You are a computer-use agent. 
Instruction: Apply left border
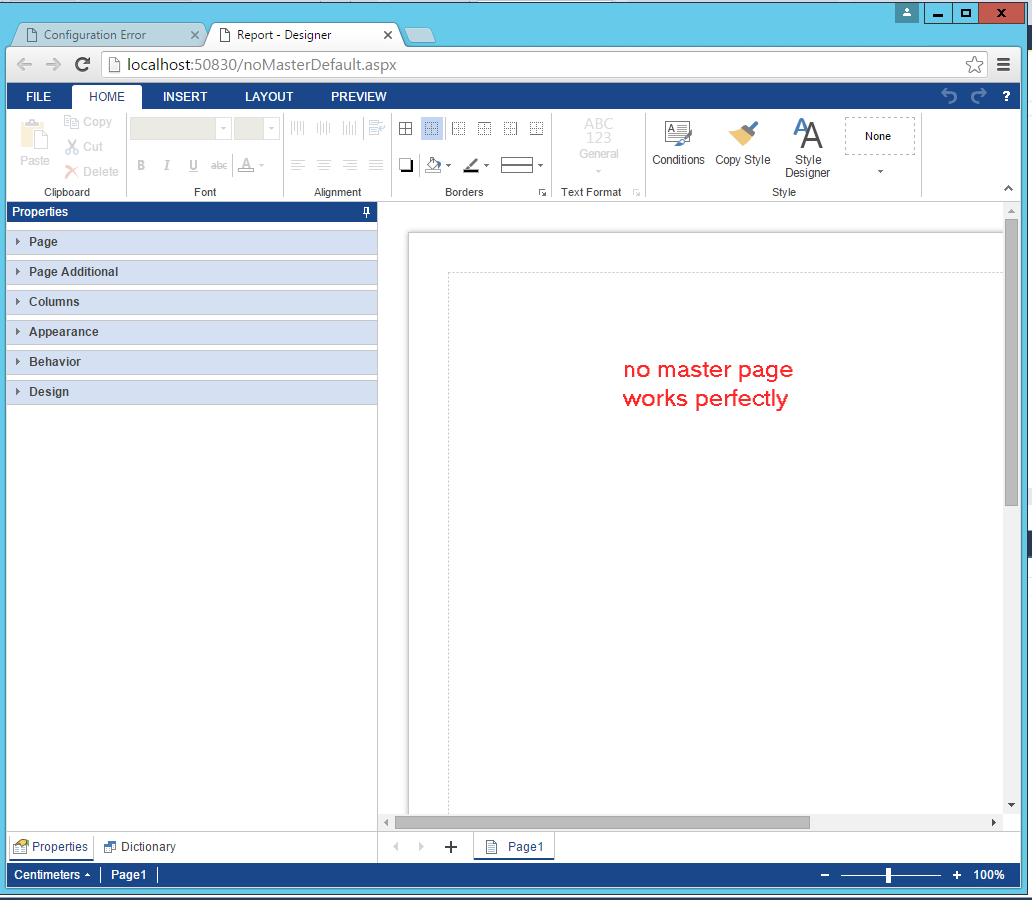point(459,128)
